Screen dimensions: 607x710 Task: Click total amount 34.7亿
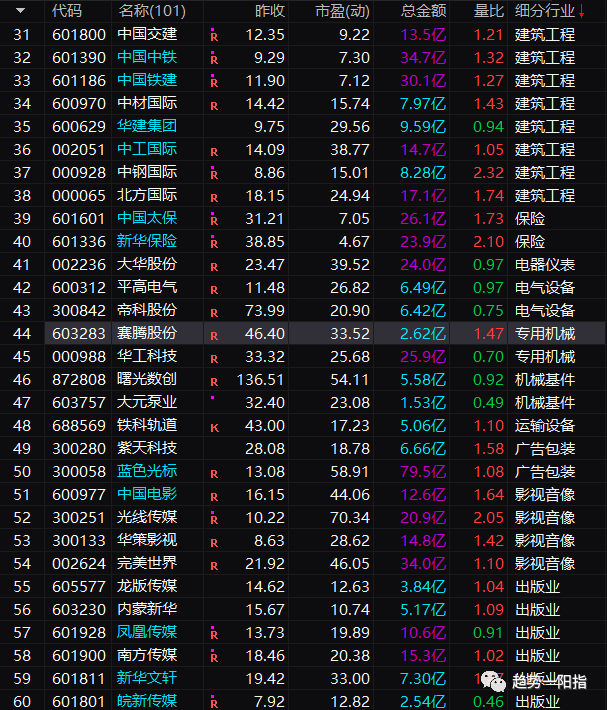tap(423, 58)
